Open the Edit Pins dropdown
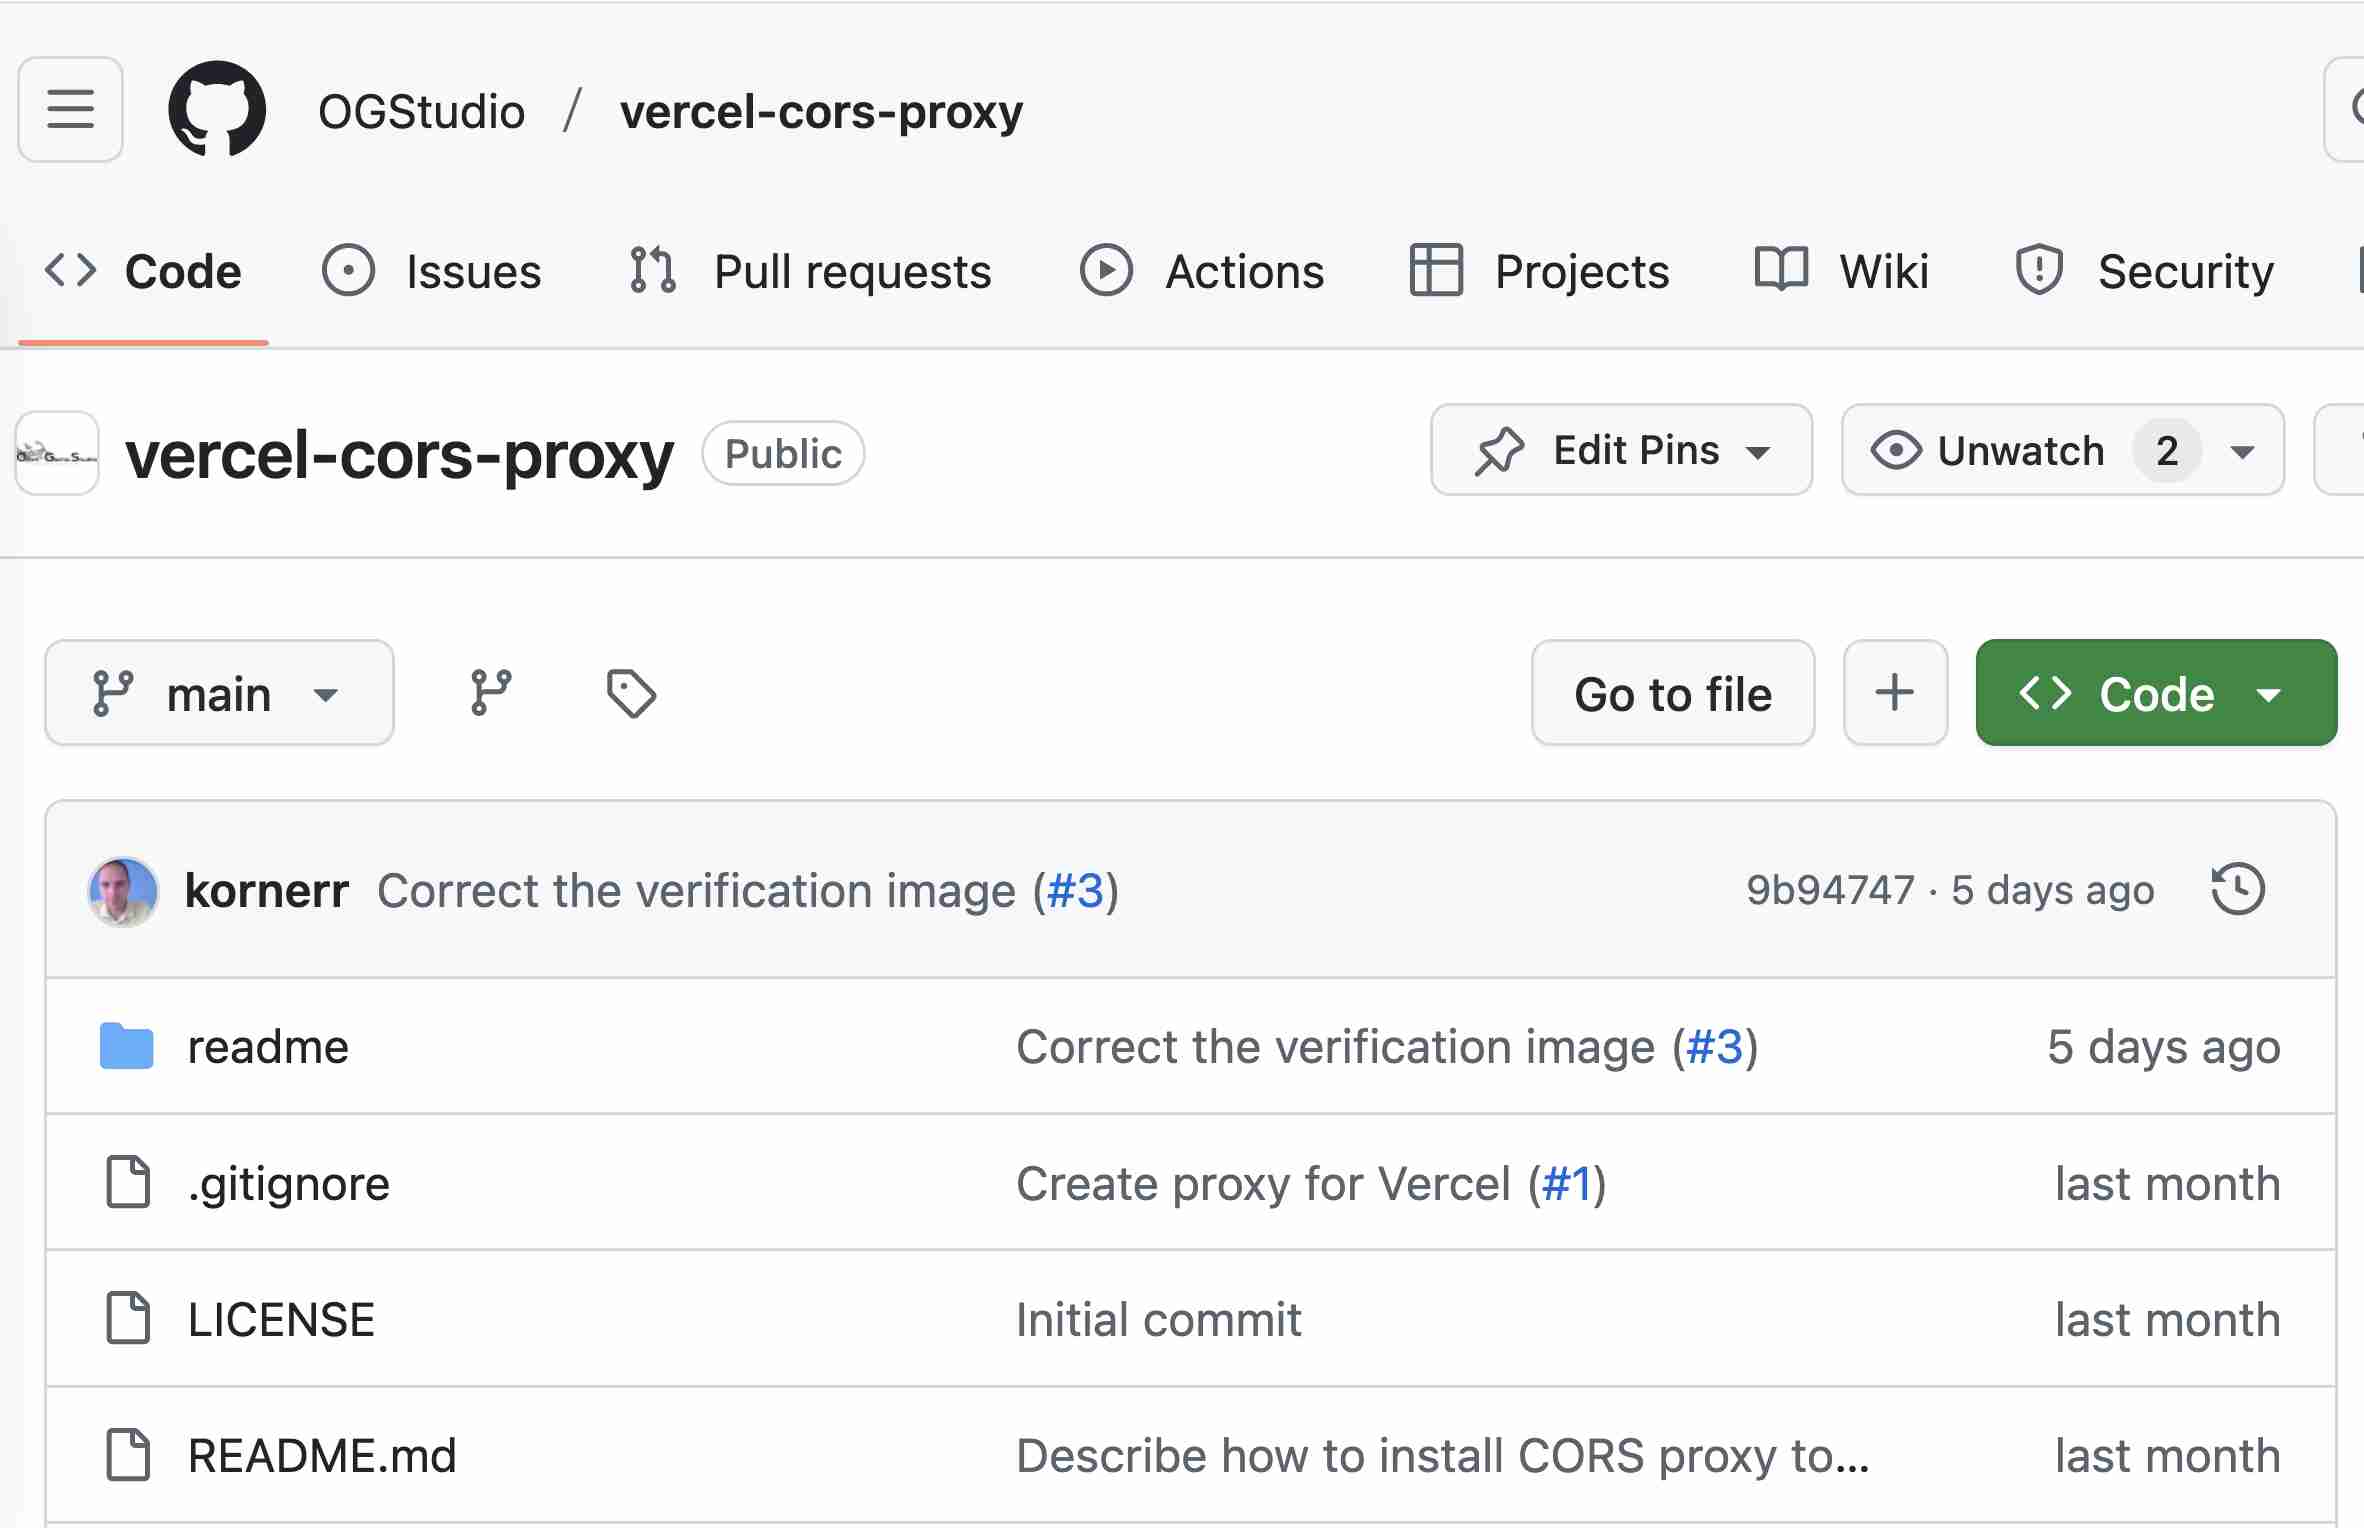Screen dimensions: 2364x1528 [x=1620, y=451]
